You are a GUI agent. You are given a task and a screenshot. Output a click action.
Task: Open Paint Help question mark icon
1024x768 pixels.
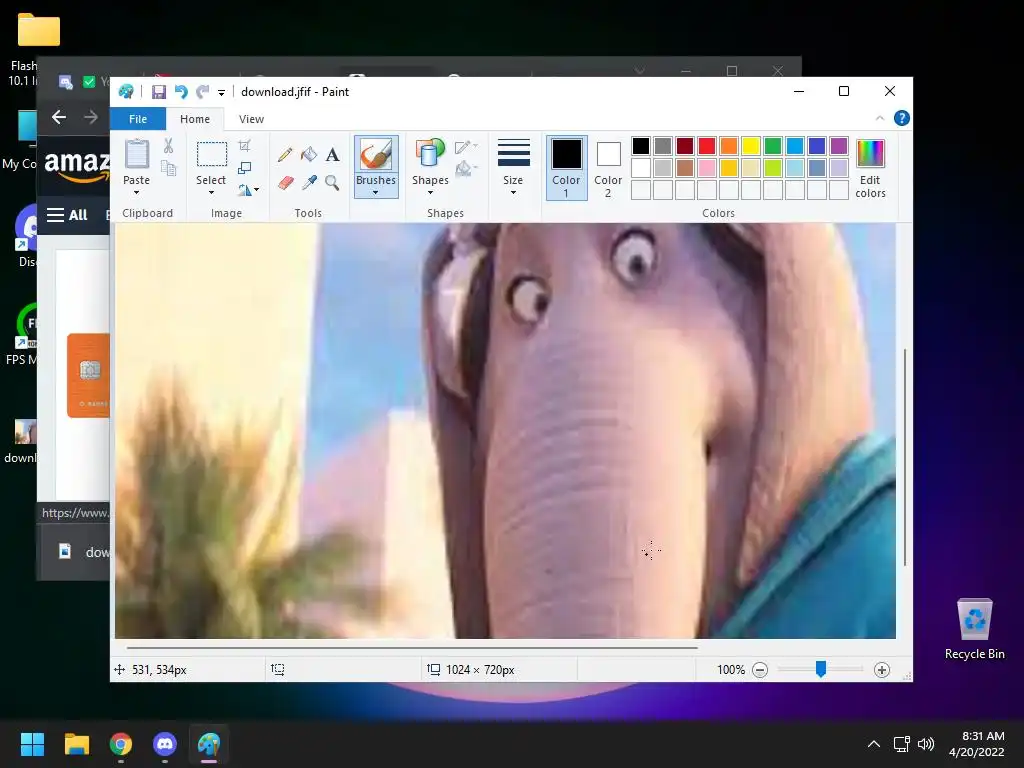pos(902,118)
